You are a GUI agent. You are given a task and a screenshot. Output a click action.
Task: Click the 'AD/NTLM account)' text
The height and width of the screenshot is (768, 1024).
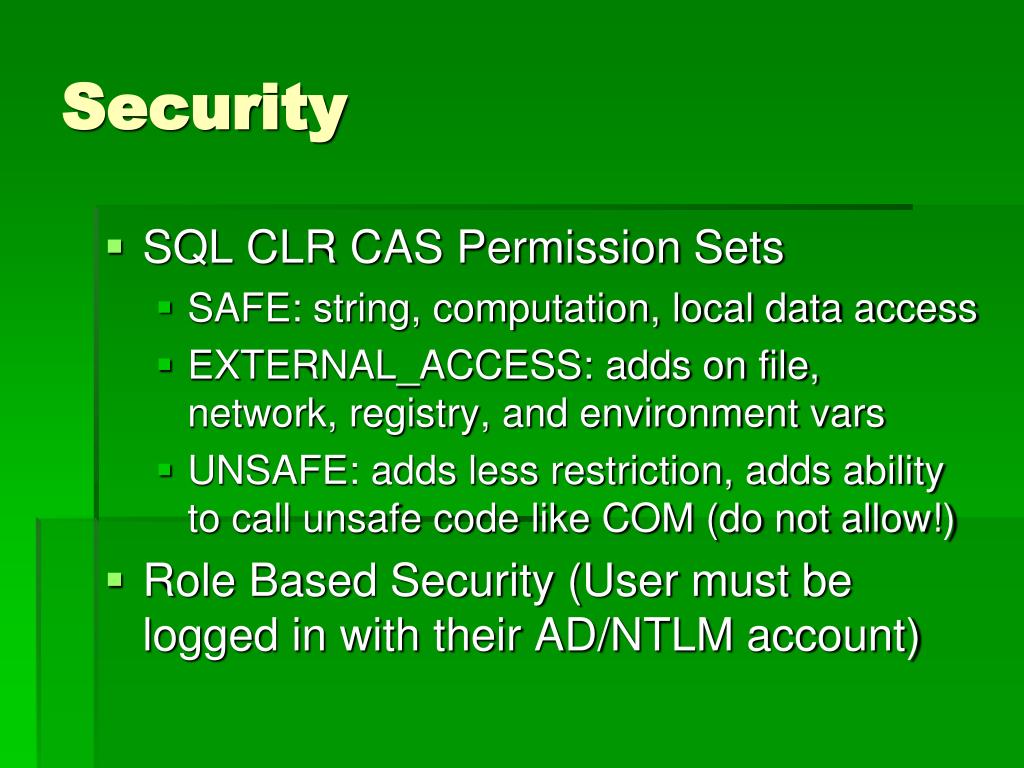tap(727, 635)
